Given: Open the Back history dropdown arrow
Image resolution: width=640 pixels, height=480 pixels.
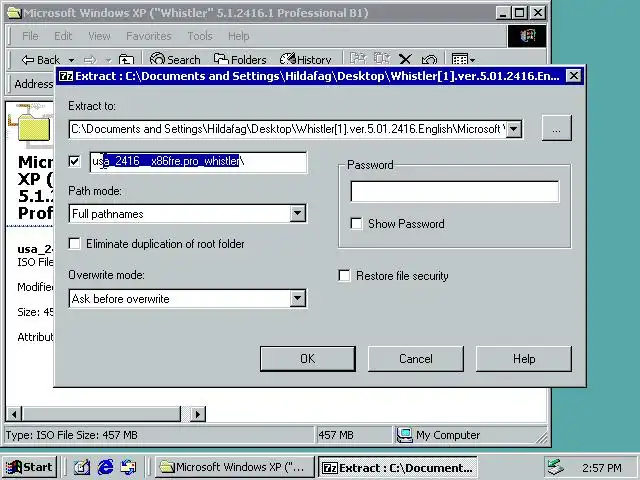Looking at the screenshot, I should point(71,60).
